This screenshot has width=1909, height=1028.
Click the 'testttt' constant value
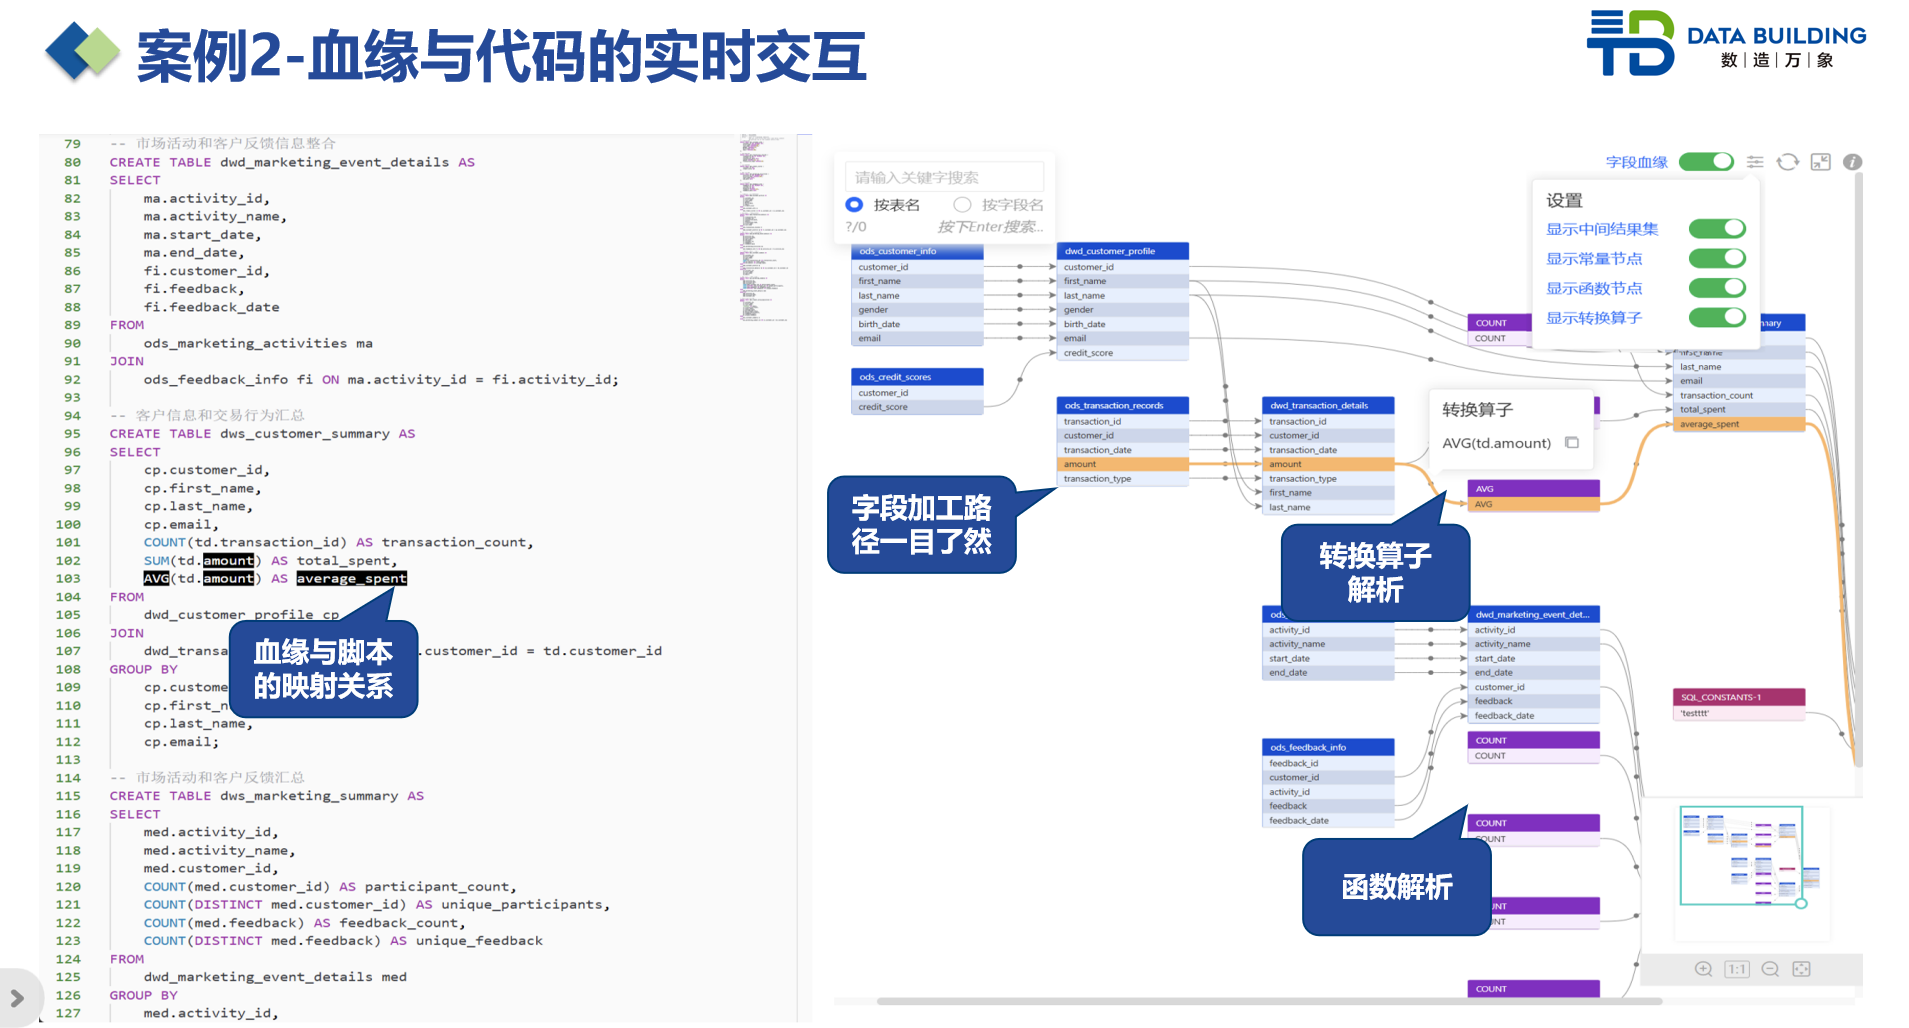(1694, 714)
